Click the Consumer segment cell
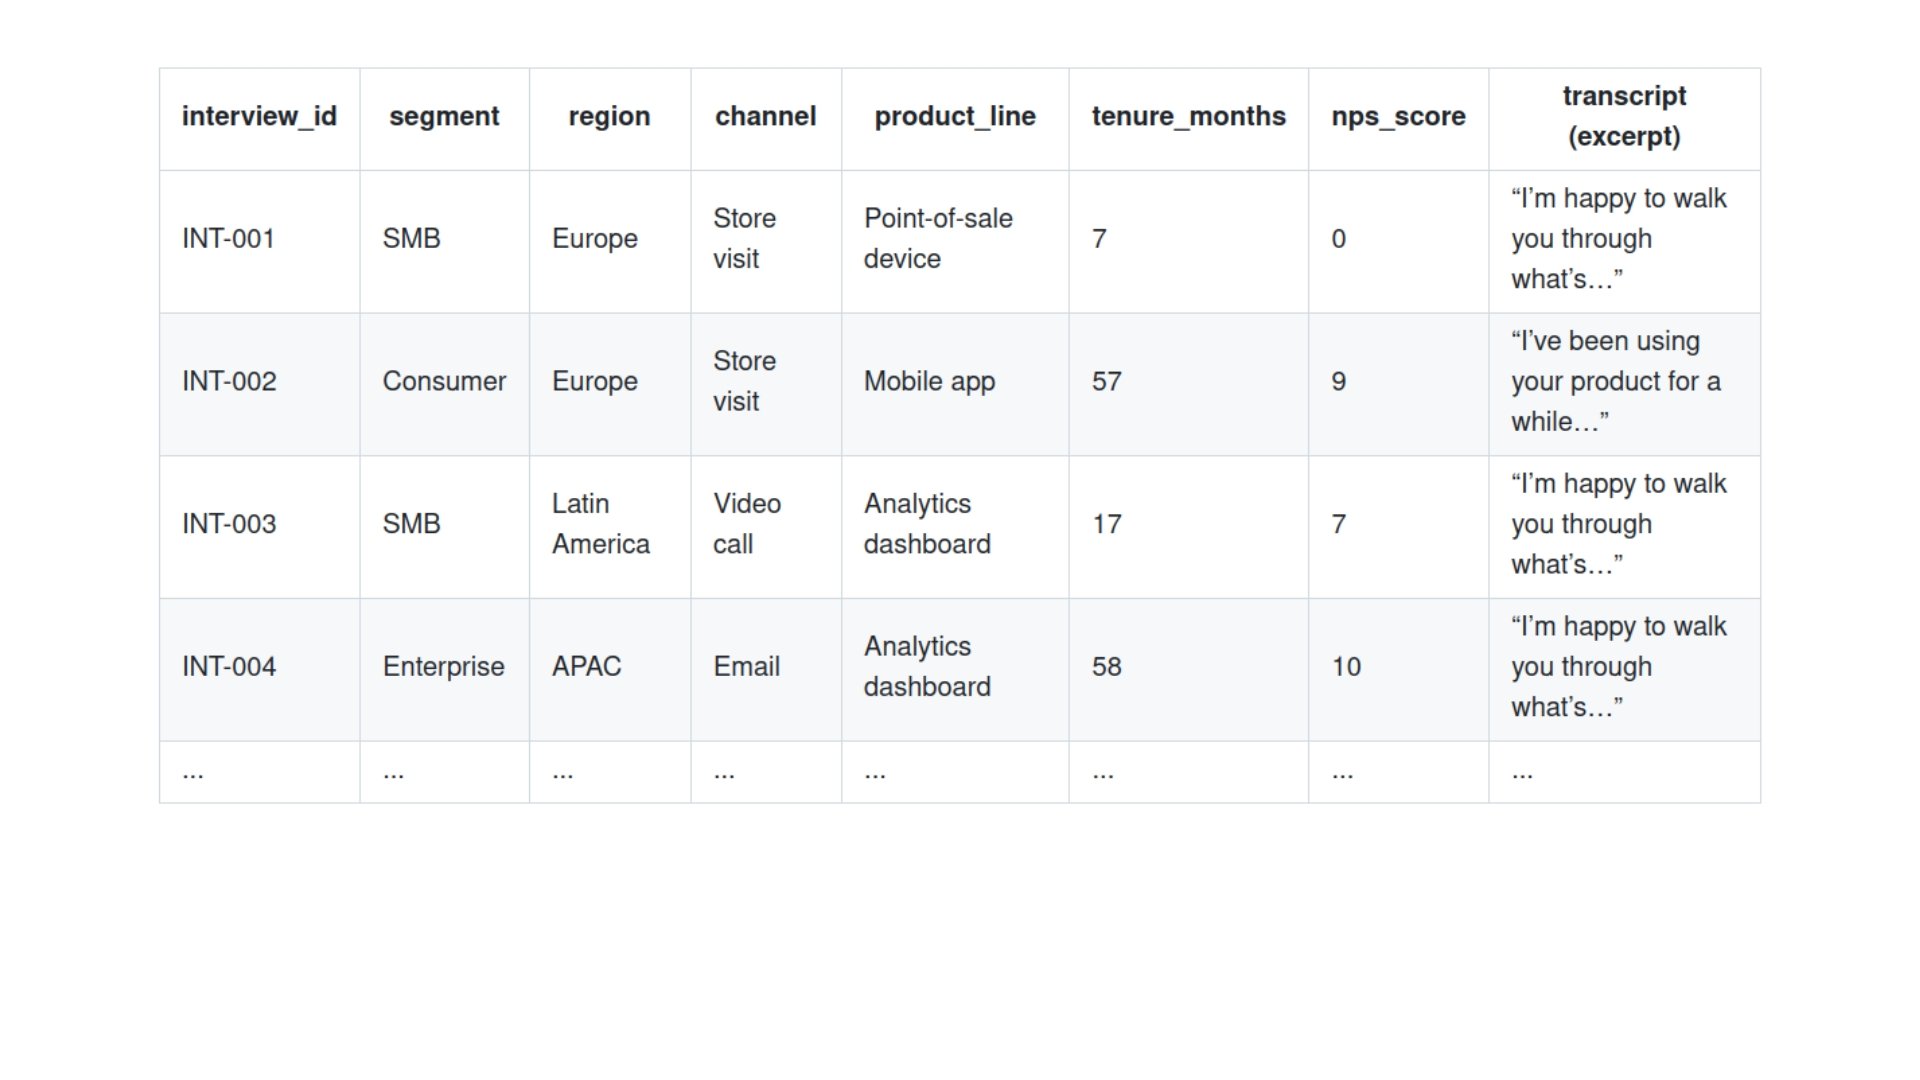The height and width of the screenshot is (1080, 1920). [444, 382]
